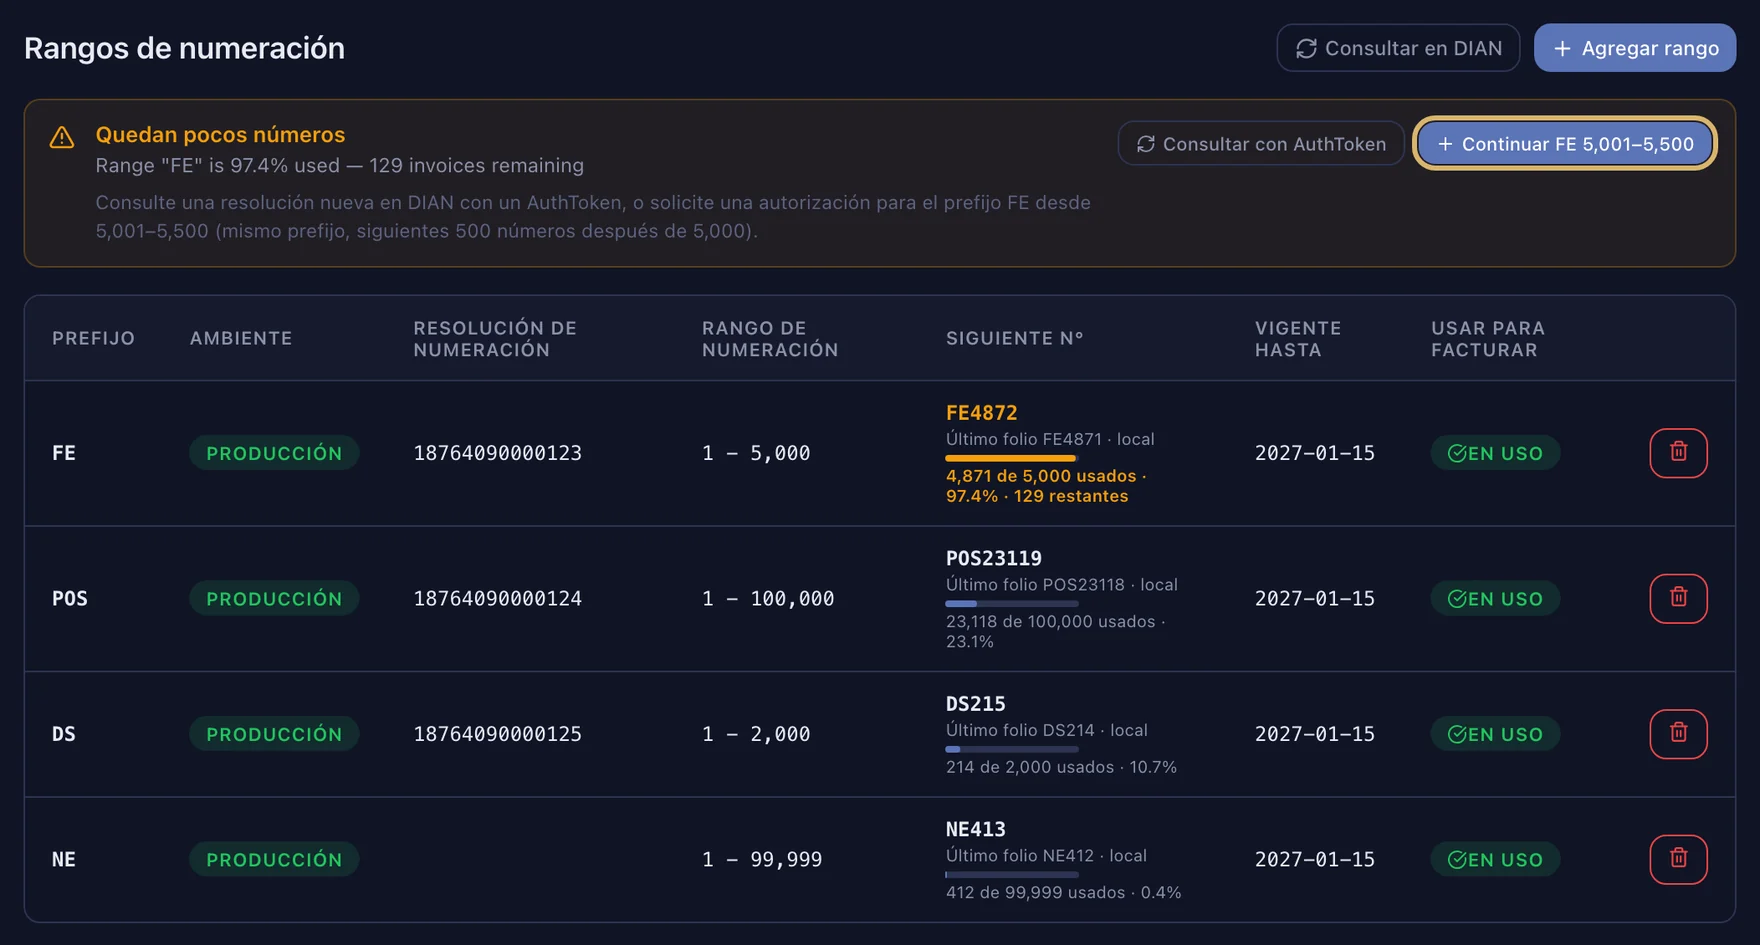Click the NE prefix cell

pyautogui.click(x=64, y=859)
